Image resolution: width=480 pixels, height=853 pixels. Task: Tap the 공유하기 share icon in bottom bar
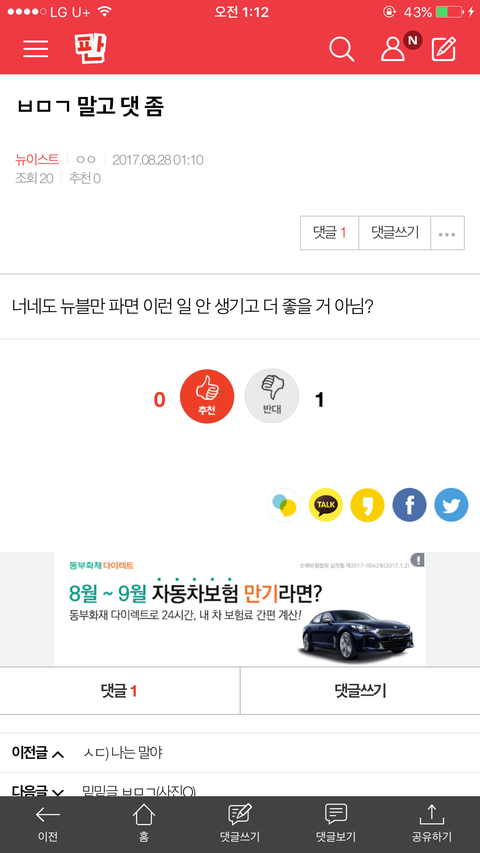click(432, 824)
